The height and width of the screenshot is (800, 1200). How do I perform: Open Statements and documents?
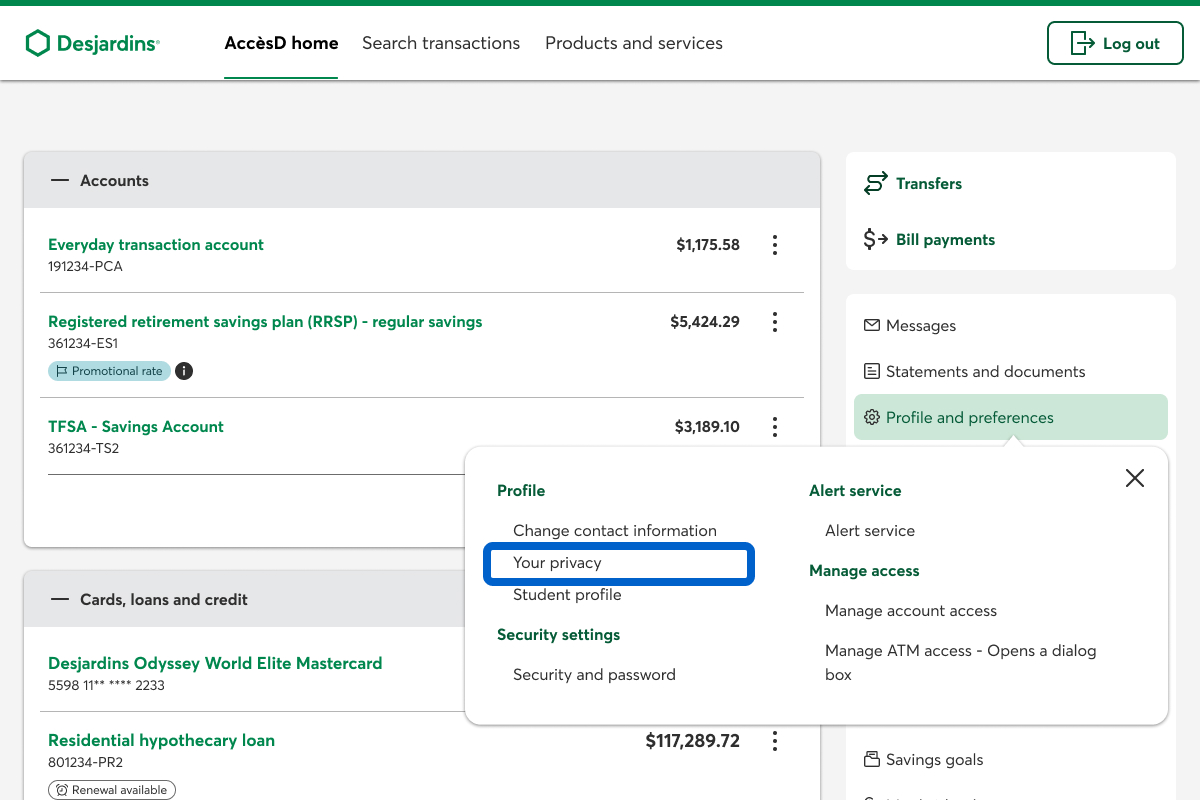tap(984, 372)
